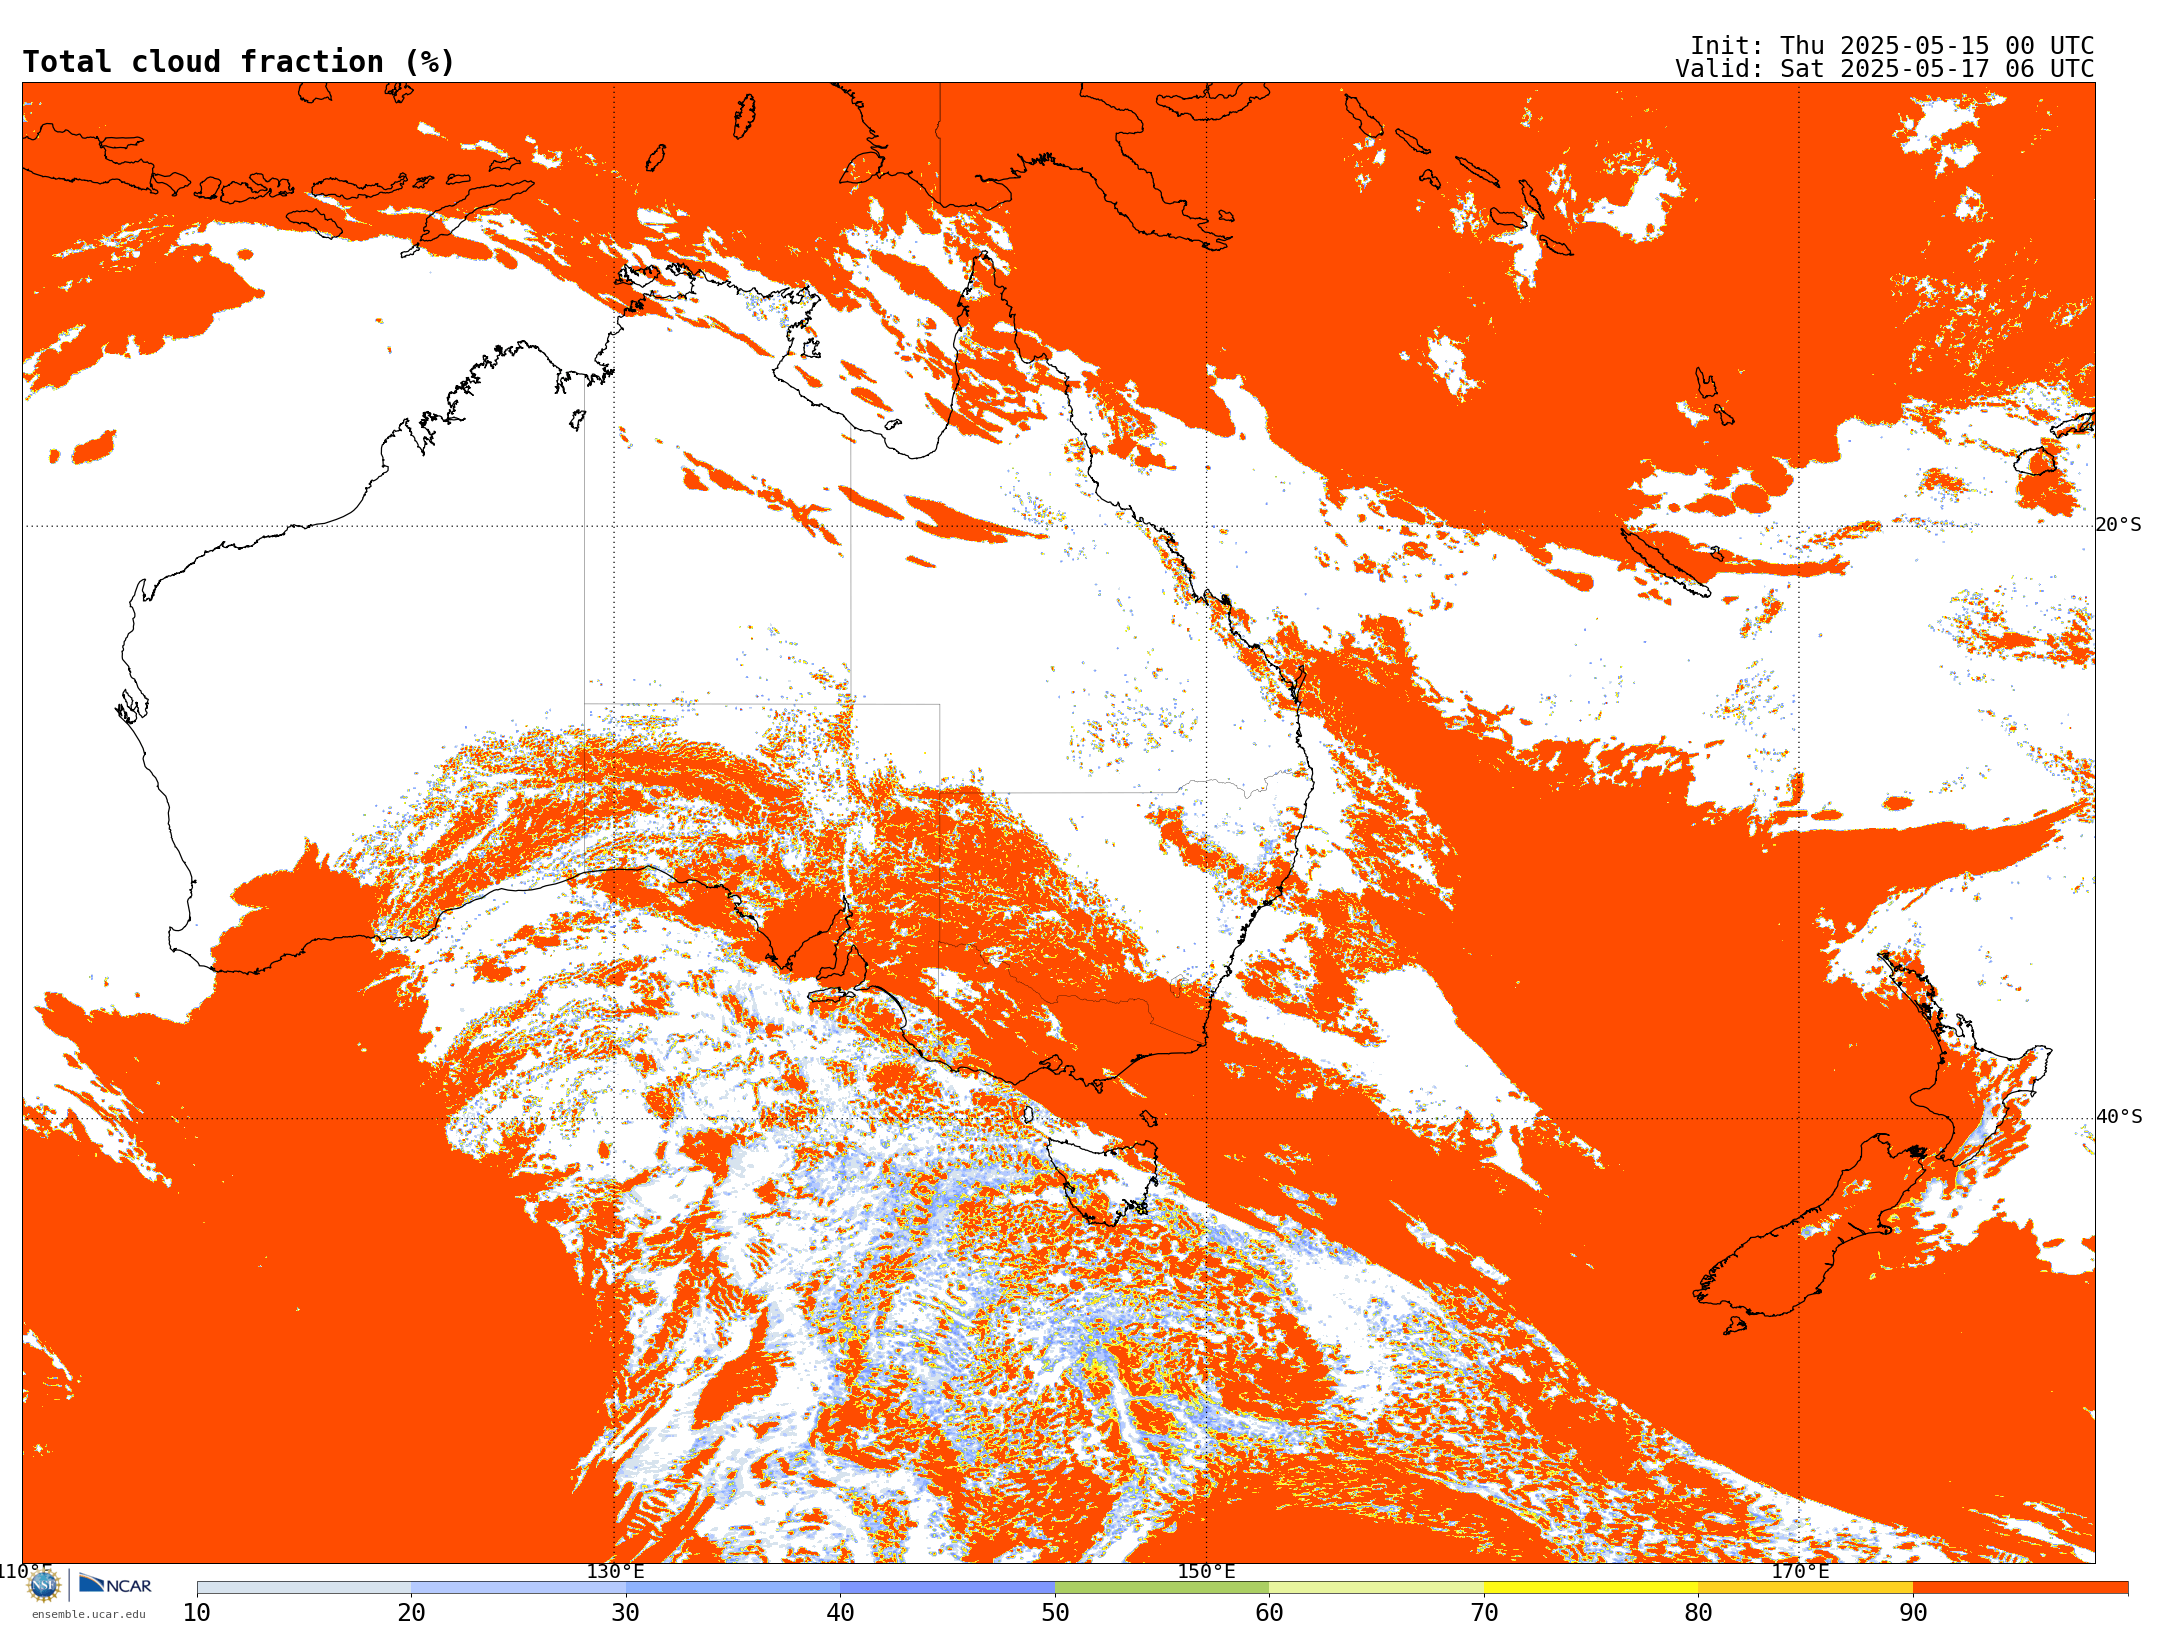This screenshot has width=2160, height=1626.
Task: Click the colorbar label 50
Action: (1055, 1612)
